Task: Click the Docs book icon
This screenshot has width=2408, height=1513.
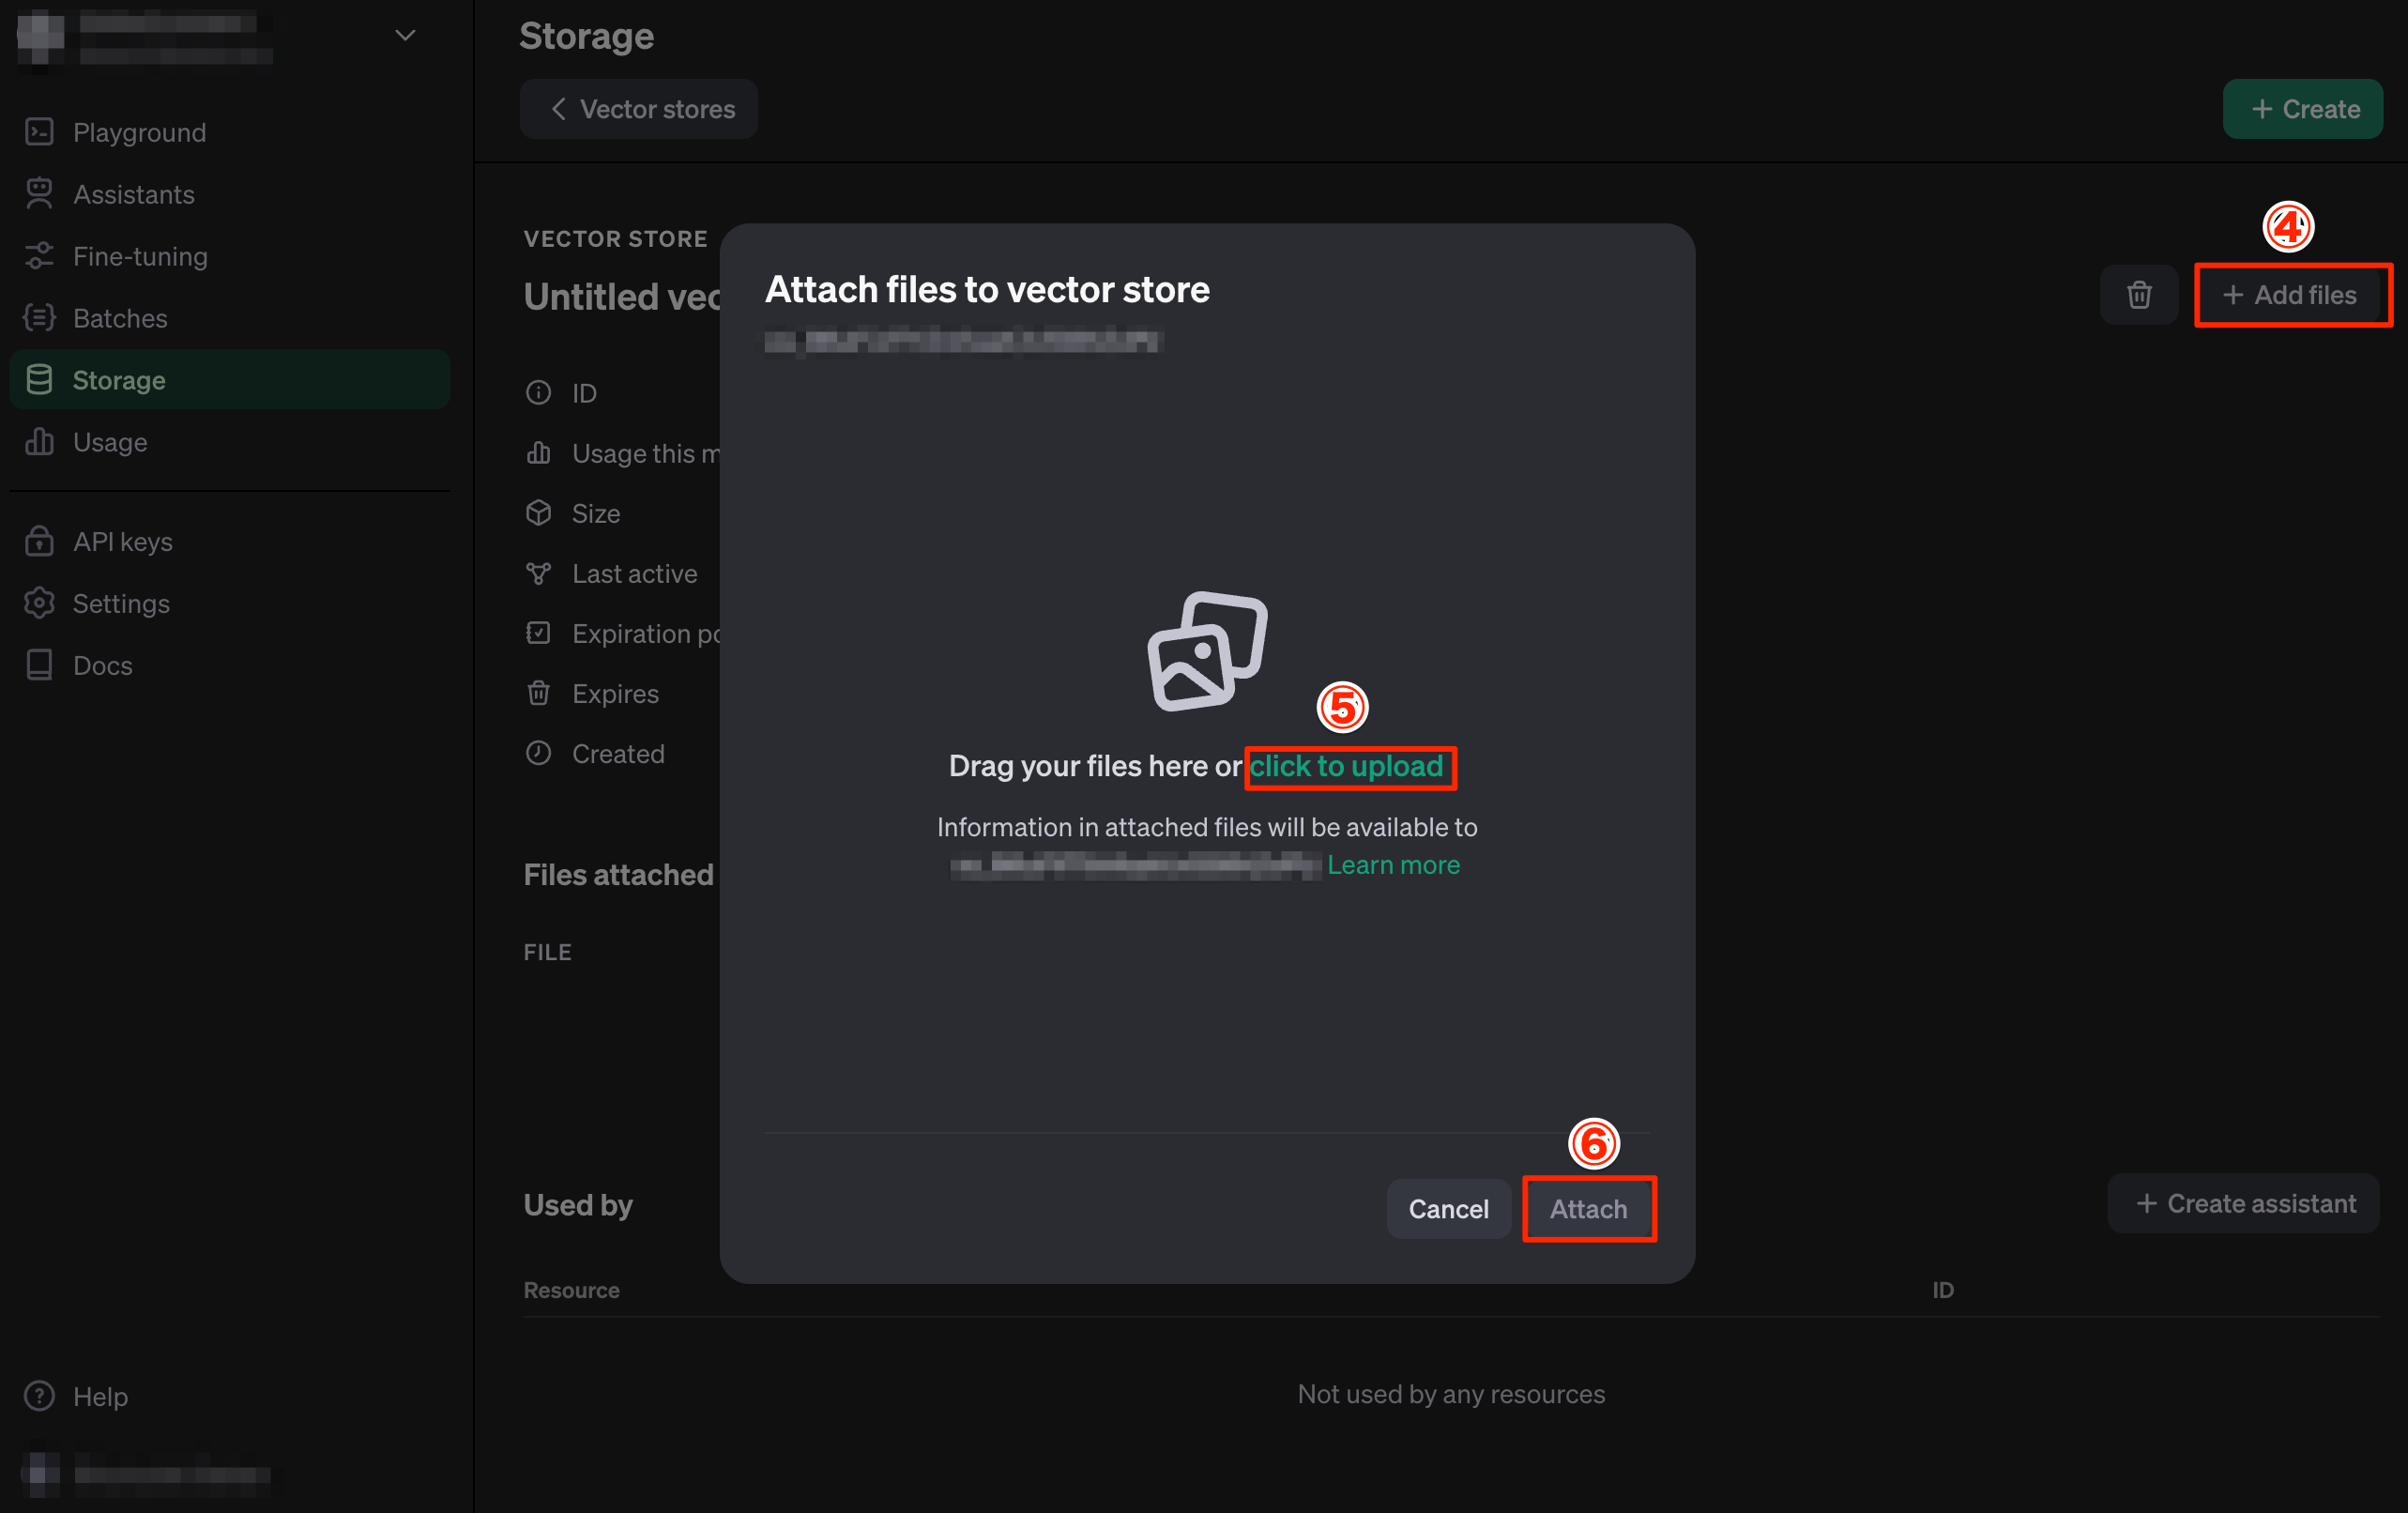Action: [39, 665]
